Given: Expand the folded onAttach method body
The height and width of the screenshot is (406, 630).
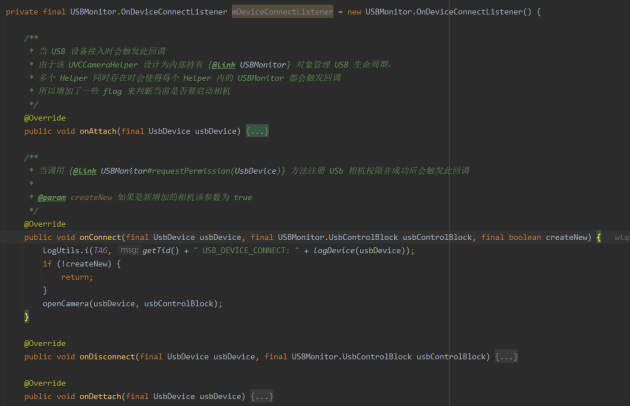Looking at the screenshot, I should 257,131.
